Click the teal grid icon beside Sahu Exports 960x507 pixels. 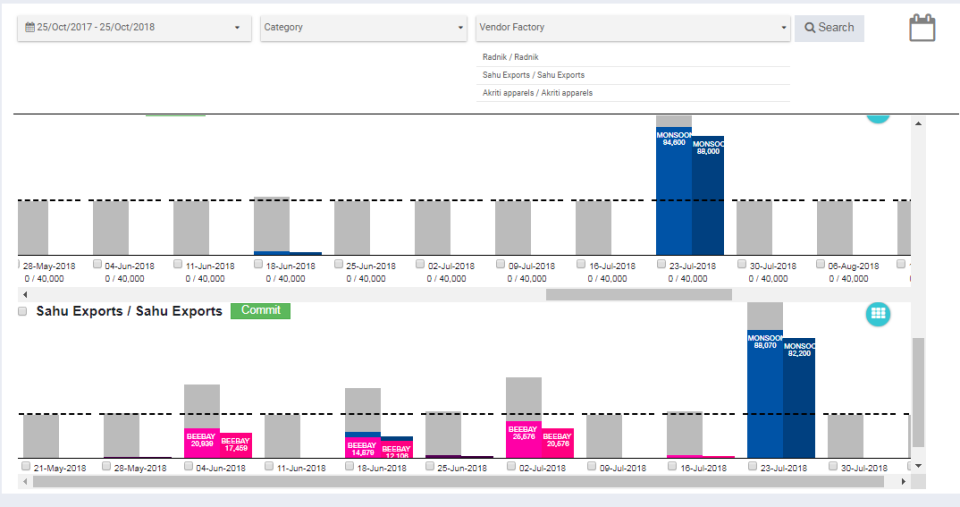pos(877,313)
